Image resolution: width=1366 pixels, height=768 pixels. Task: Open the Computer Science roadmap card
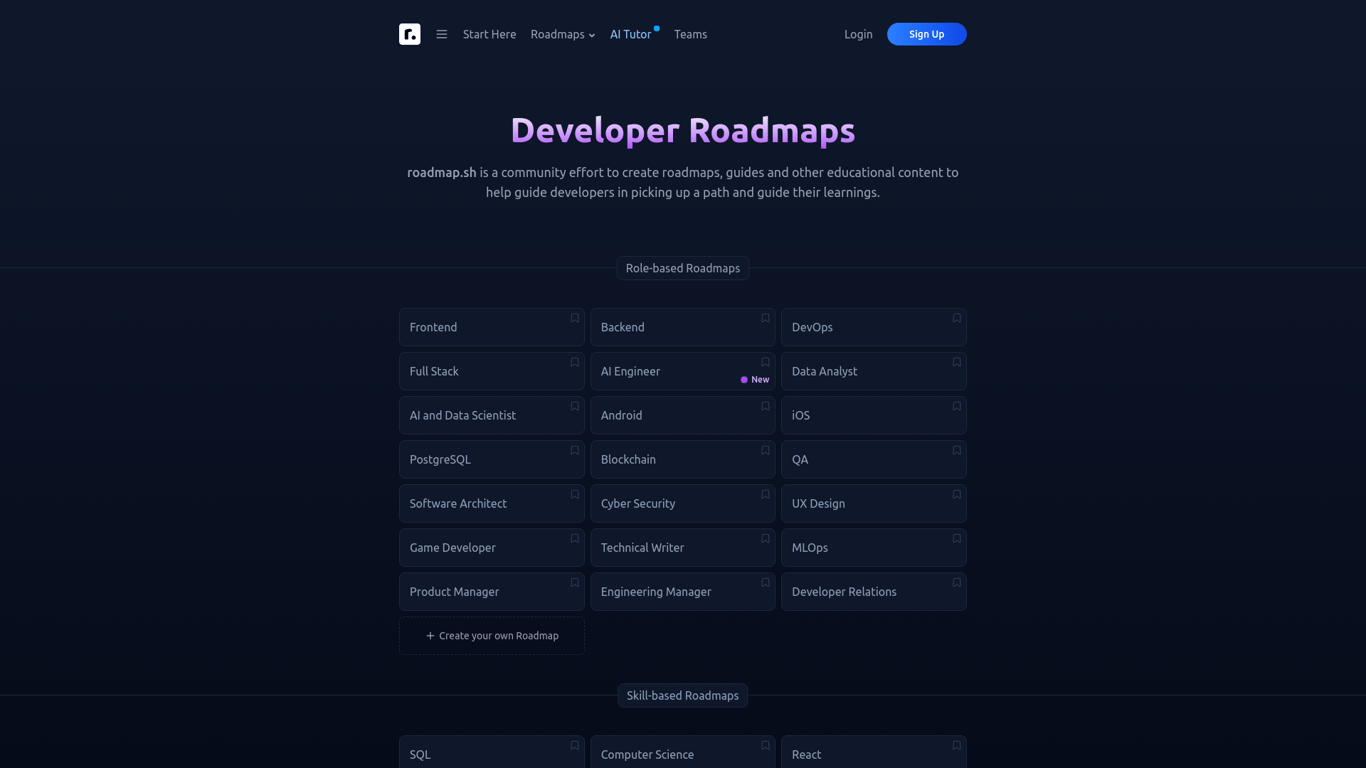coord(683,752)
